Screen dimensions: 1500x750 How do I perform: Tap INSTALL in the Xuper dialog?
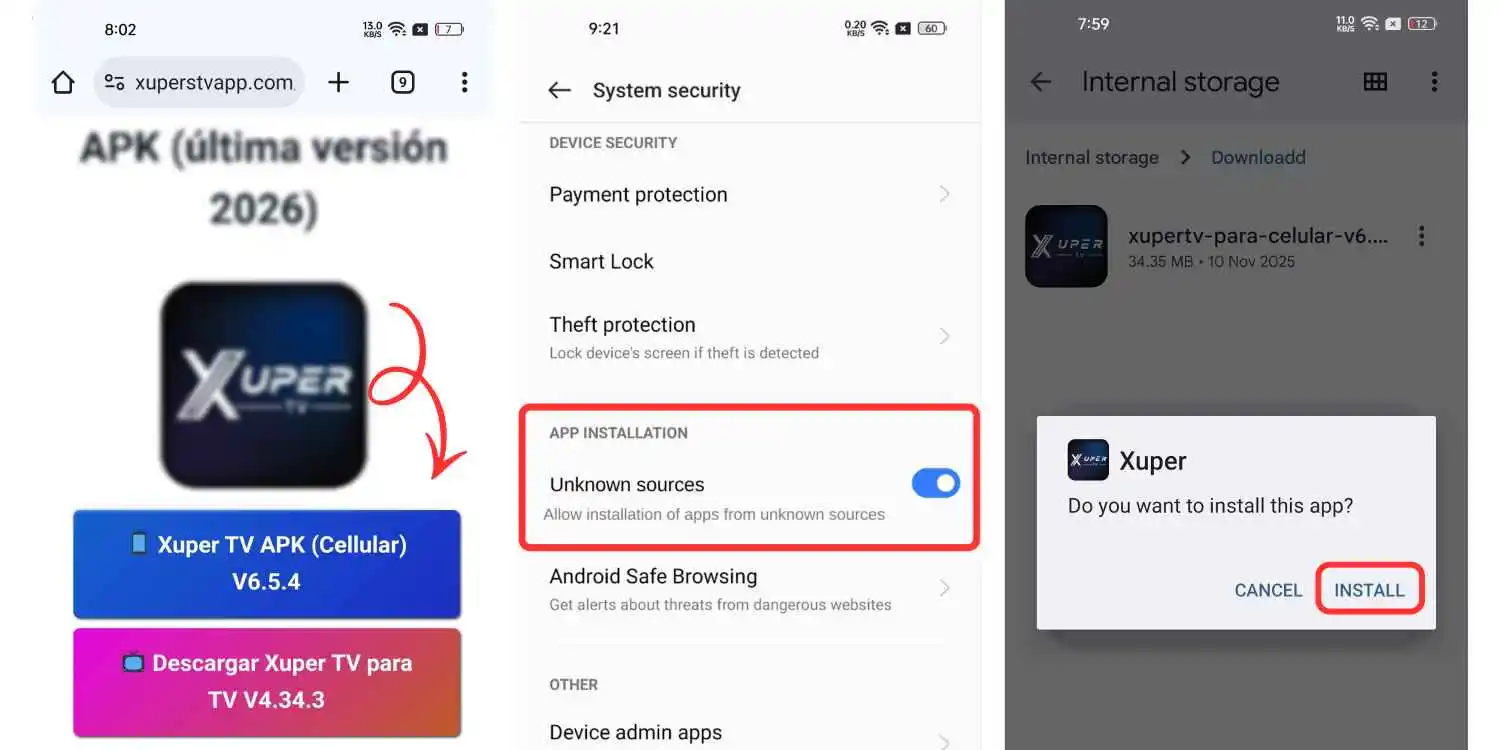pos(1369,590)
